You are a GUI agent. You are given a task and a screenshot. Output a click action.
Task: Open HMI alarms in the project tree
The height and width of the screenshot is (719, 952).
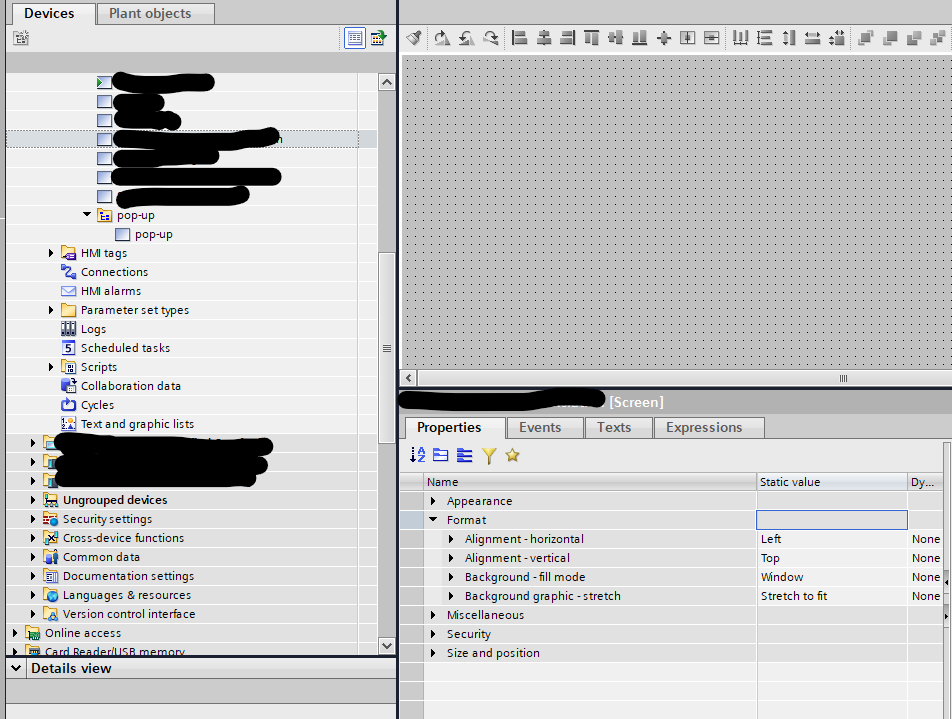coord(110,291)
